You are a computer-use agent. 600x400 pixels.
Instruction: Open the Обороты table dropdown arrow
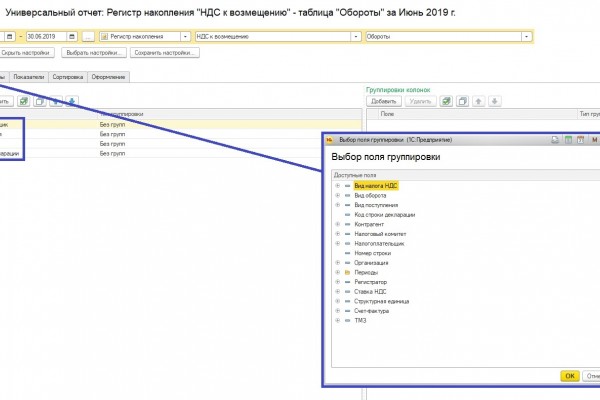click(527, 37)
